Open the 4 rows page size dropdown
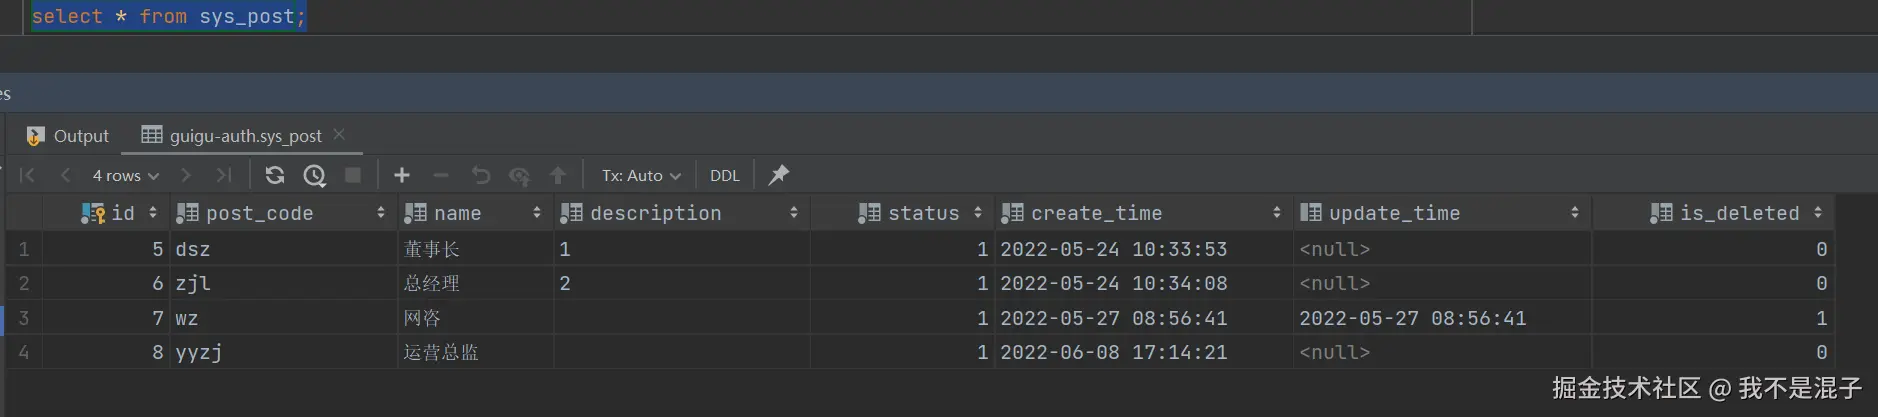This screenshot has height=417, width=1878. coord(126,175)
